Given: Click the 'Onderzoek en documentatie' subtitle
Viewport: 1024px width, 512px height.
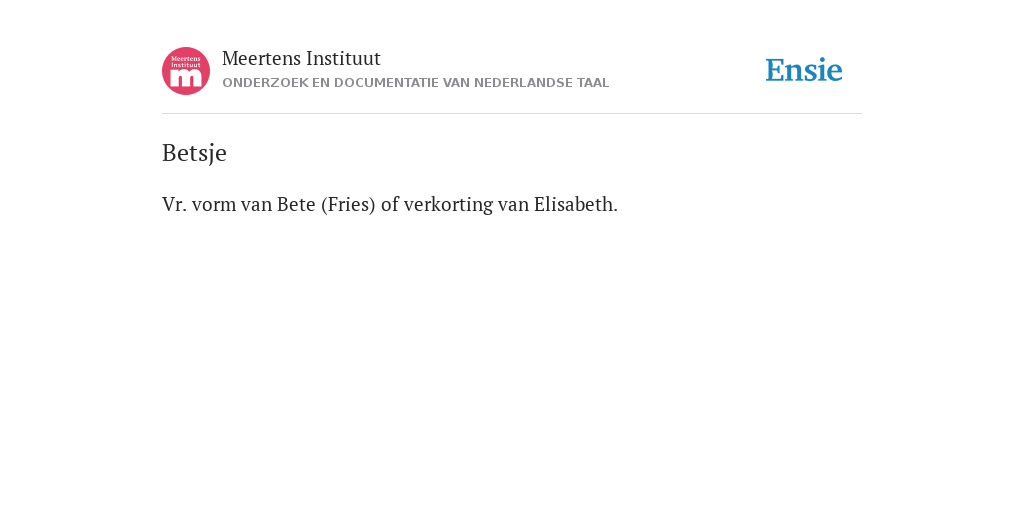Looking at the screenshot, I should pyautogui.click(x=415, y=83).
